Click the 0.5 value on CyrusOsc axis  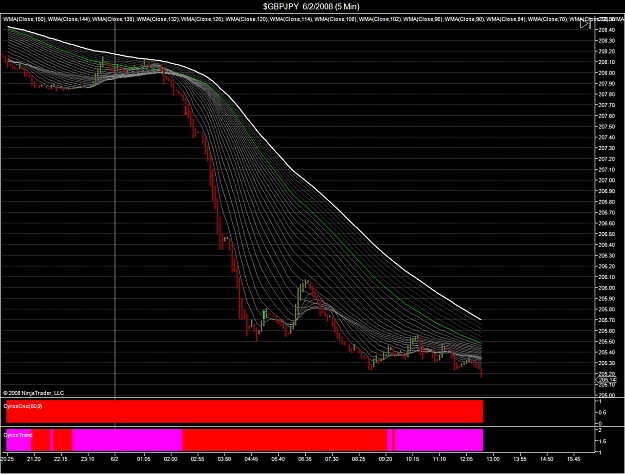click(603, 413)
